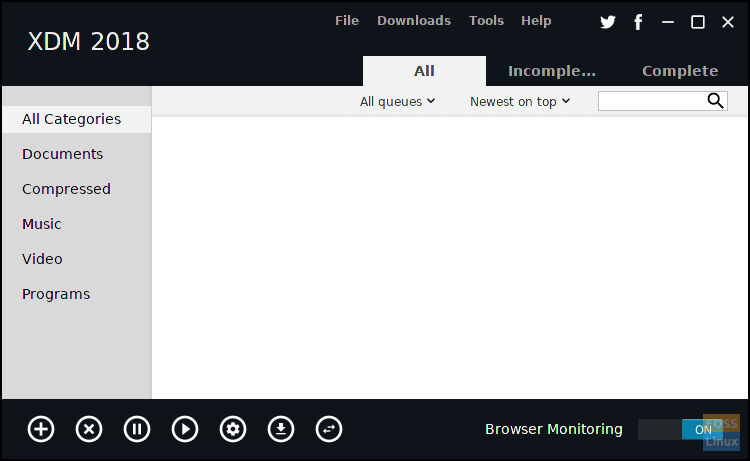Switch to the Incomplete tab
The image size is (750, 461).
click(x=552, y=71)
